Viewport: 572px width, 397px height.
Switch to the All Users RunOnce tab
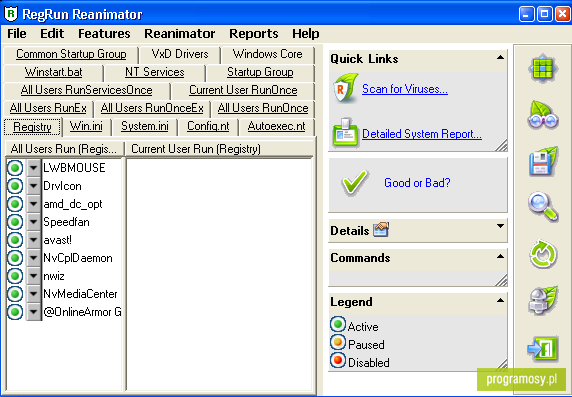coord(263,108)
